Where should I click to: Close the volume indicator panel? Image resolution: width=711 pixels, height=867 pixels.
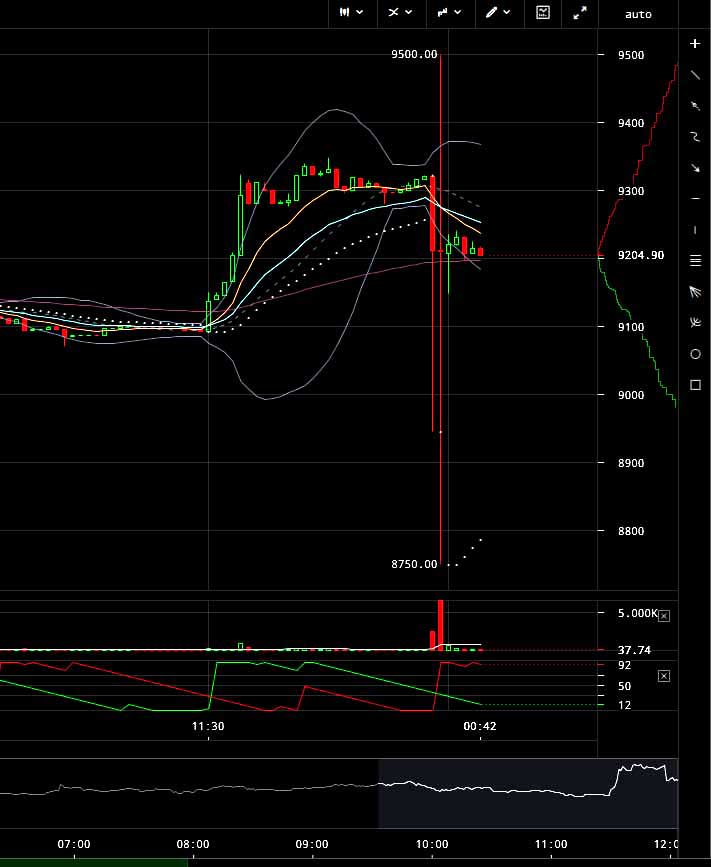point(664,616)
